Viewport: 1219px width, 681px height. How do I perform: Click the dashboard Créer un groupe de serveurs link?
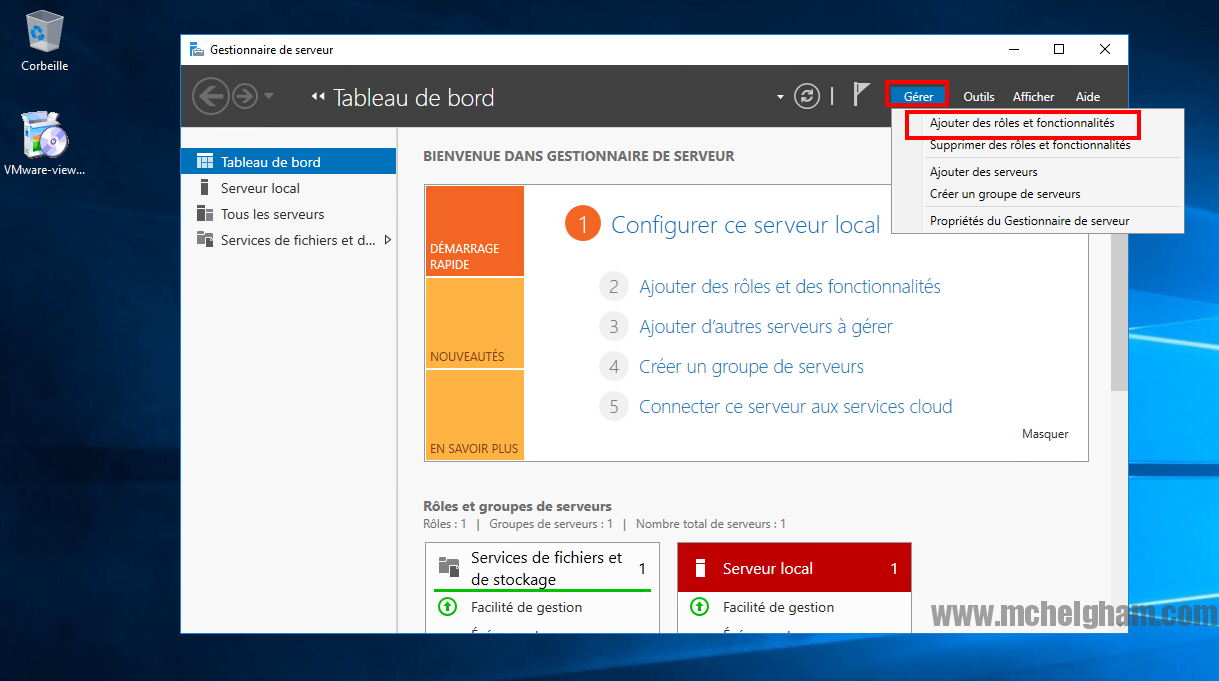click(x=751, y=367)
